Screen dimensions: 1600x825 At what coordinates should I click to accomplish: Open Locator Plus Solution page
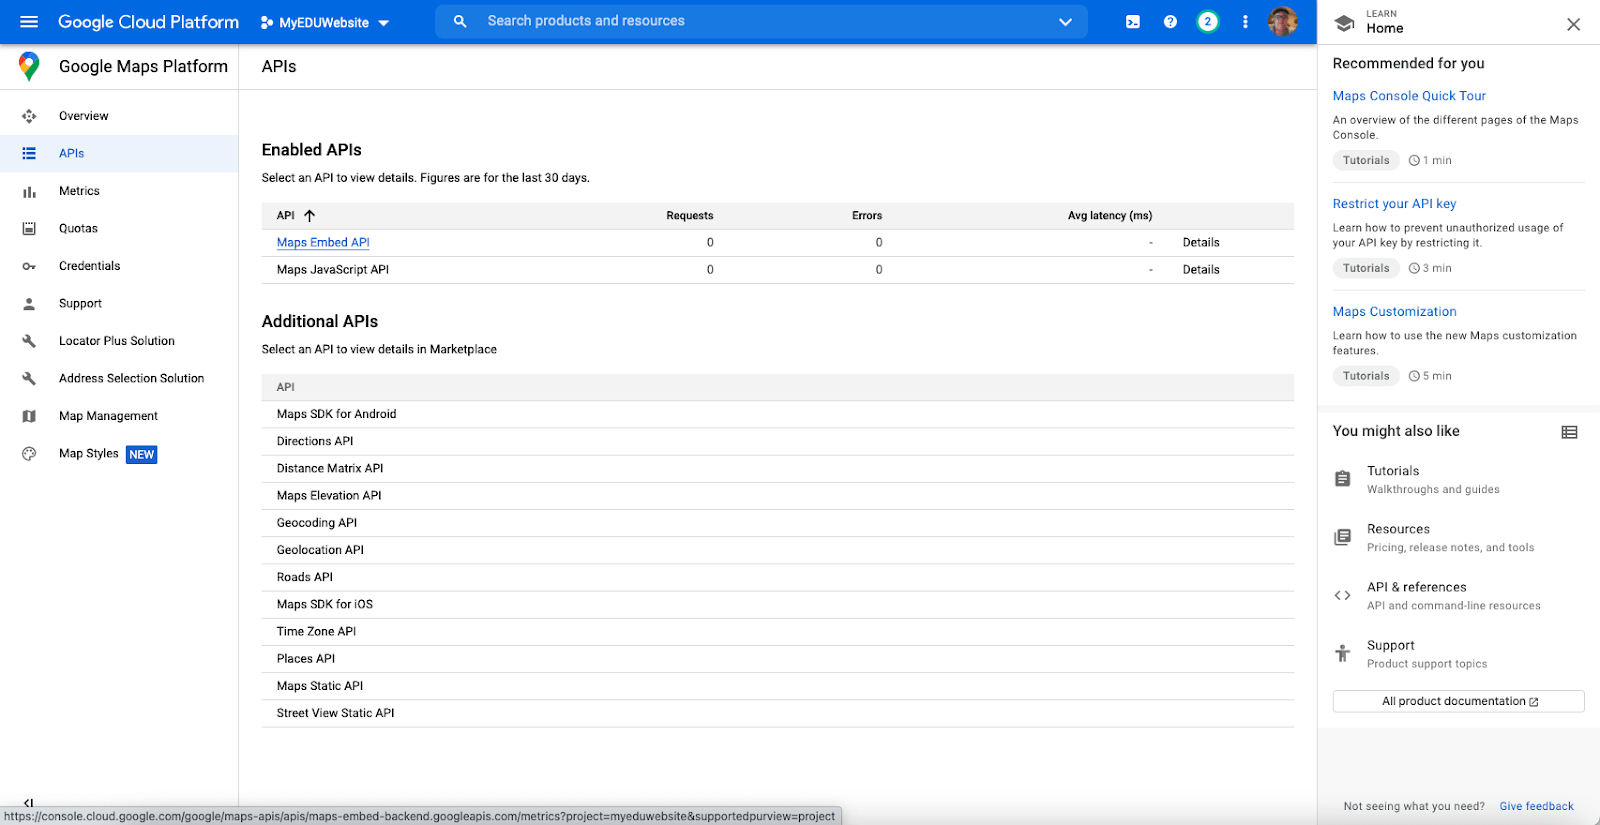(x=119, y=341)
